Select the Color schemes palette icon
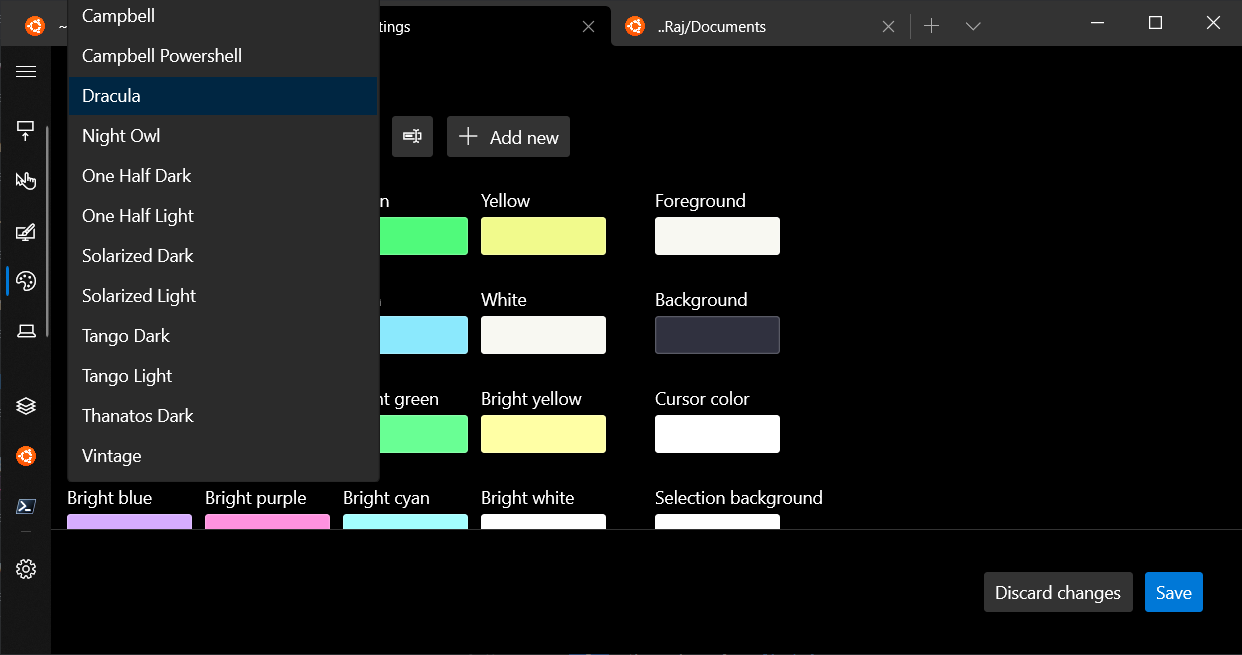1242x655 pixels. (x=26, y=281)
